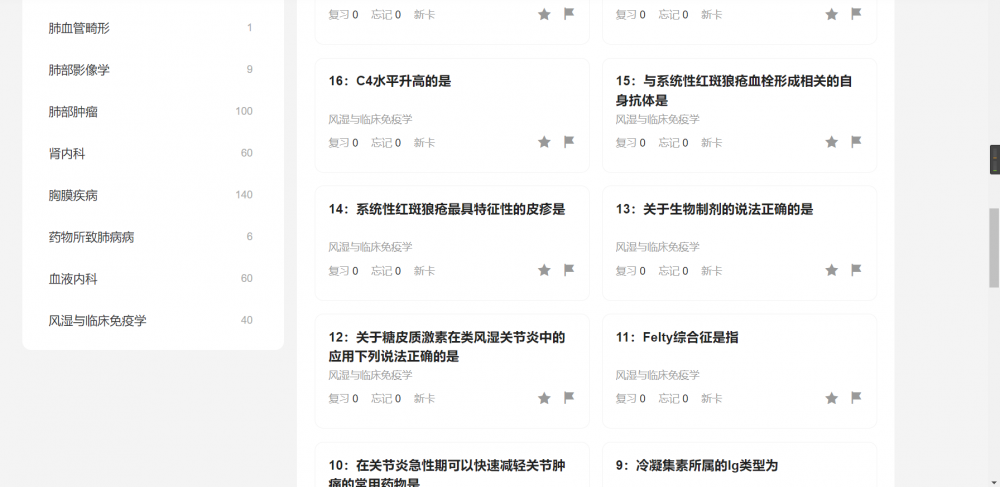Open card 15 about 血栓形成相关的自身抗体
Screen dimensions: 1000x487
point(733,91)
